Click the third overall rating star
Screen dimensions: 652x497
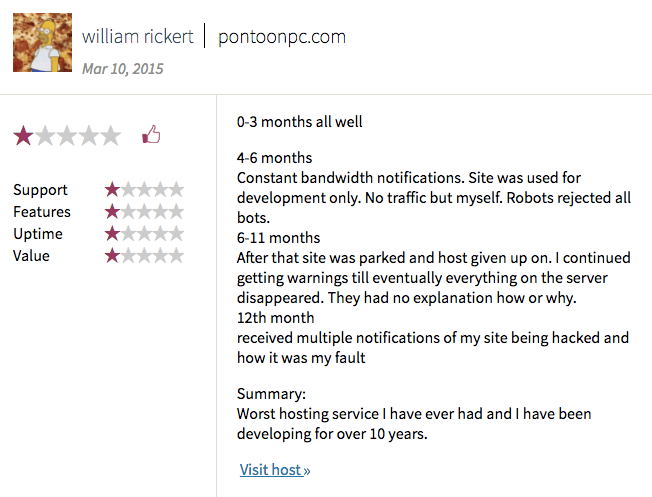click(67, 136)
